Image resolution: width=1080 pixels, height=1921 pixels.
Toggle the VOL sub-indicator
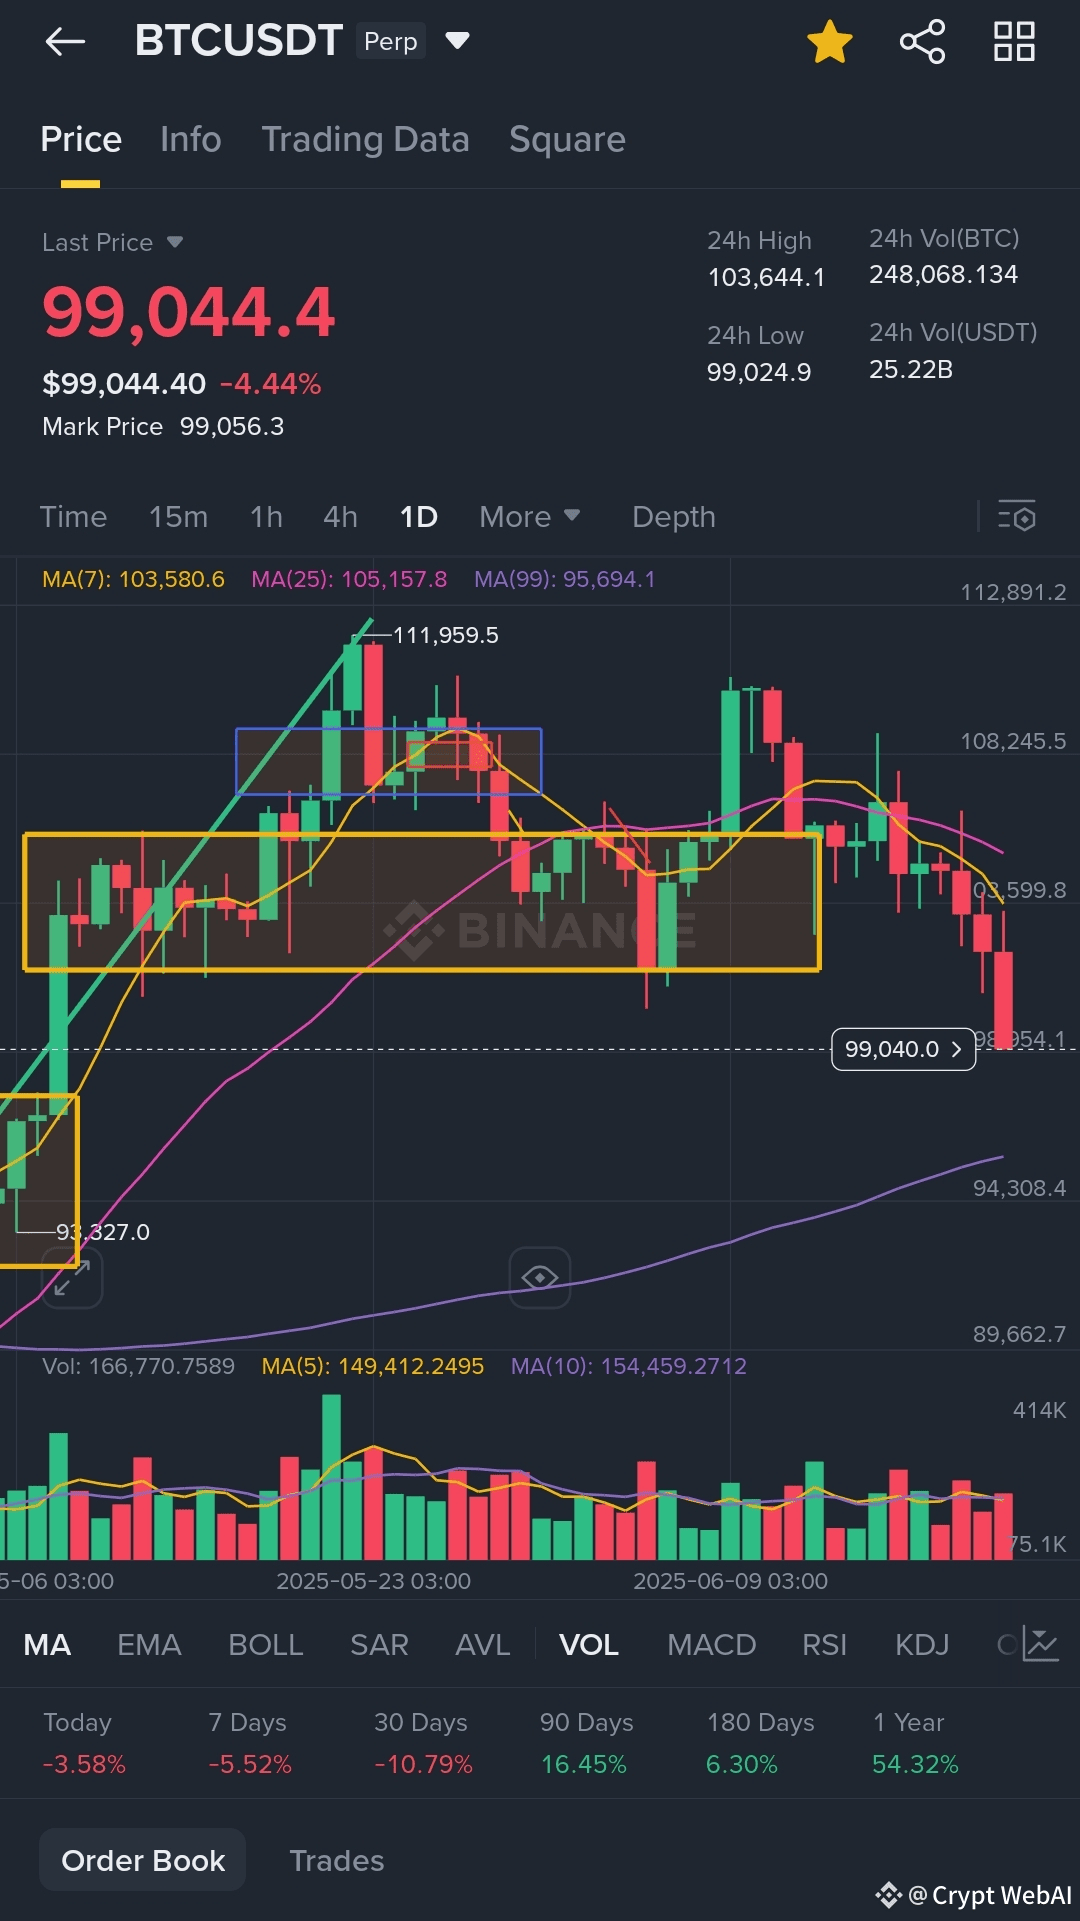point(588,1645)
